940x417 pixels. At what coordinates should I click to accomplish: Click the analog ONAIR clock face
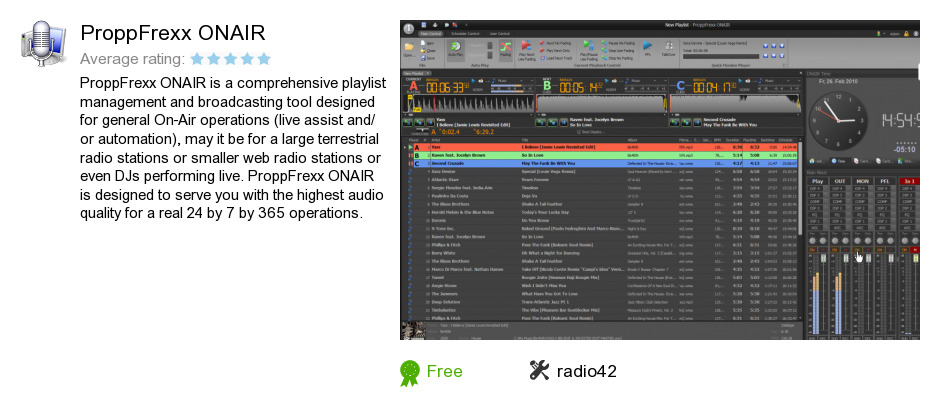point(837,120)
